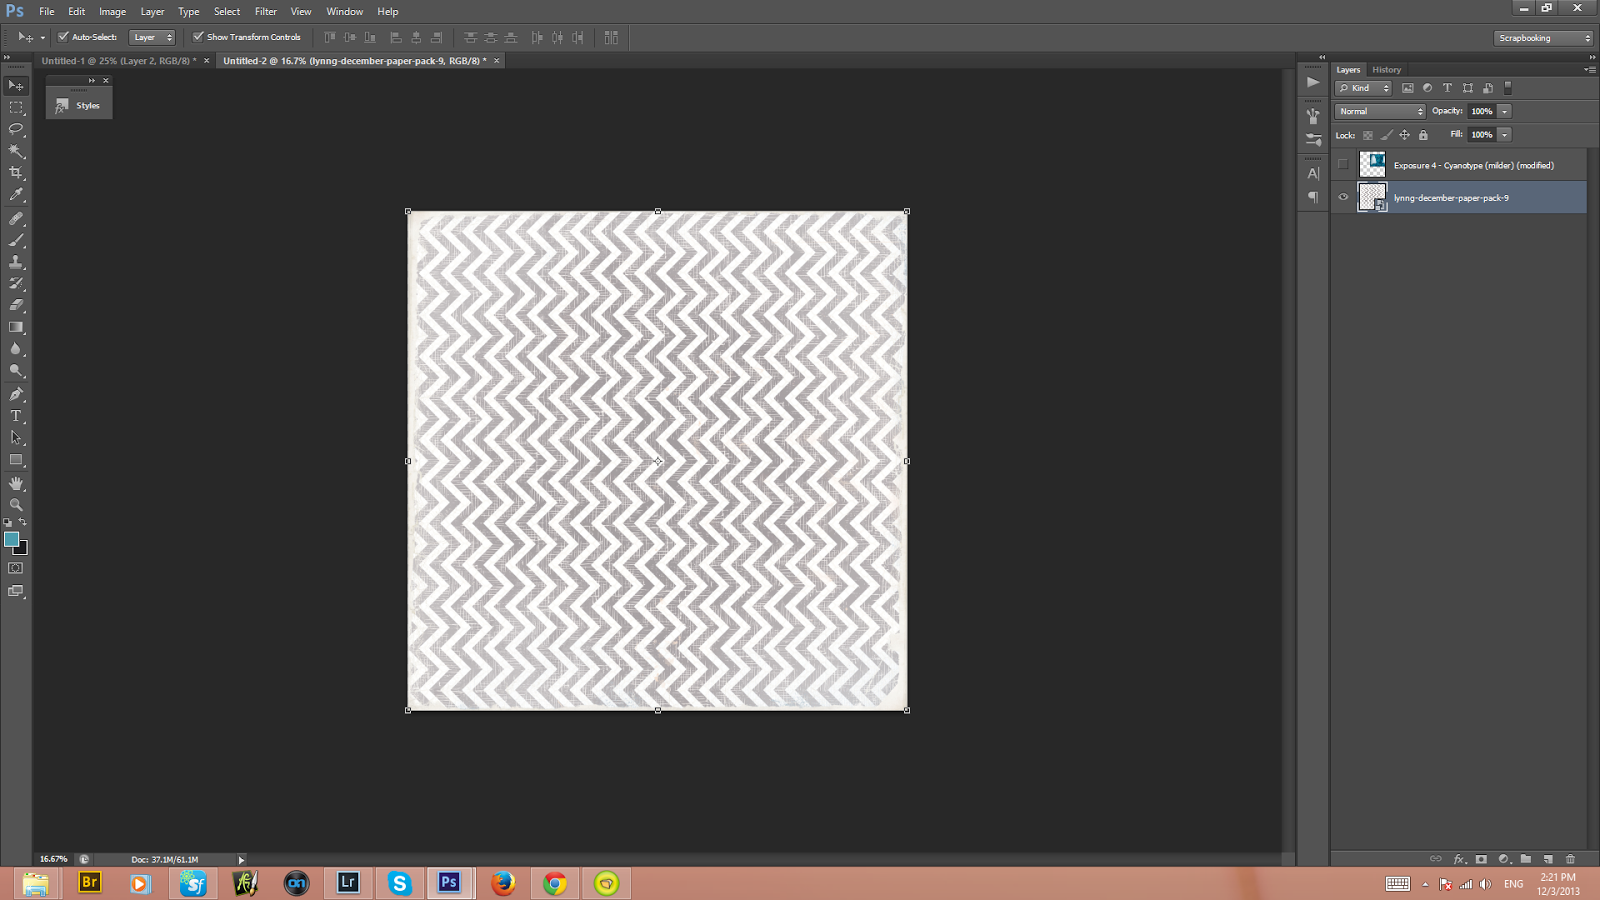Toggle lock position
This screenshot has height=900, width=1600.
(1404, 135)
